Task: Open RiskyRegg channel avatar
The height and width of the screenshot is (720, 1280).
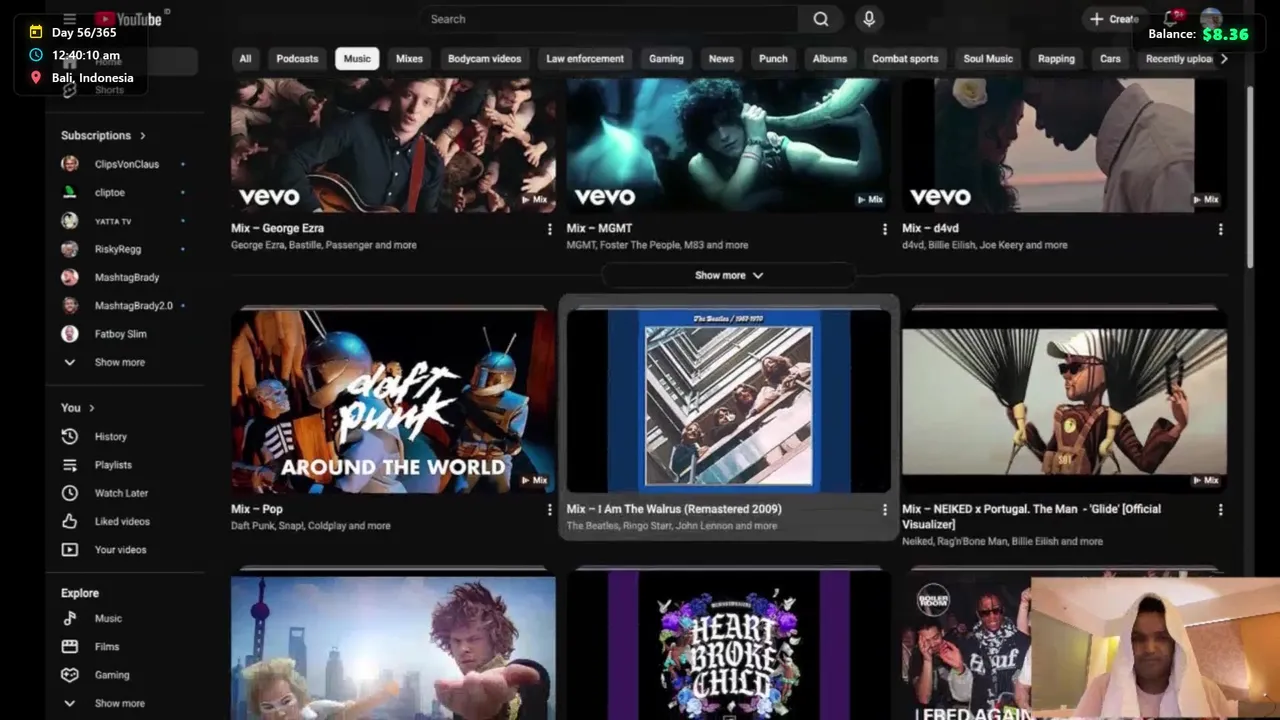Action: pos(70,249)
